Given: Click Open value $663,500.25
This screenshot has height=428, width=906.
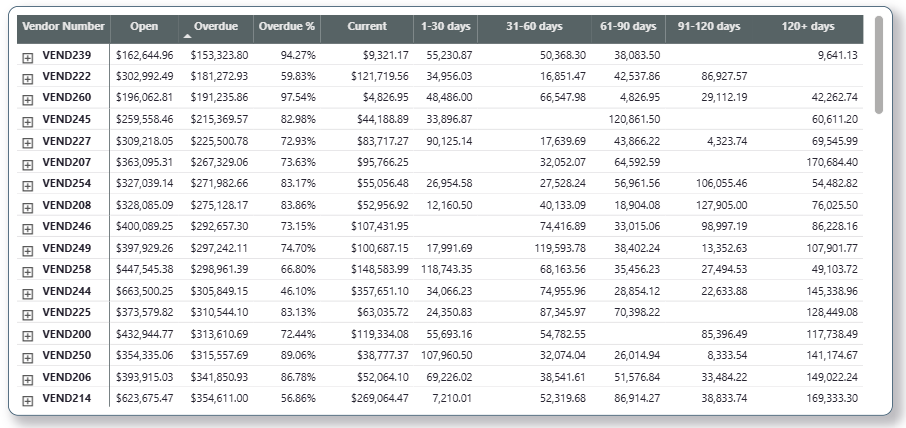Looking at the screenshot, I should pos(144,291).
